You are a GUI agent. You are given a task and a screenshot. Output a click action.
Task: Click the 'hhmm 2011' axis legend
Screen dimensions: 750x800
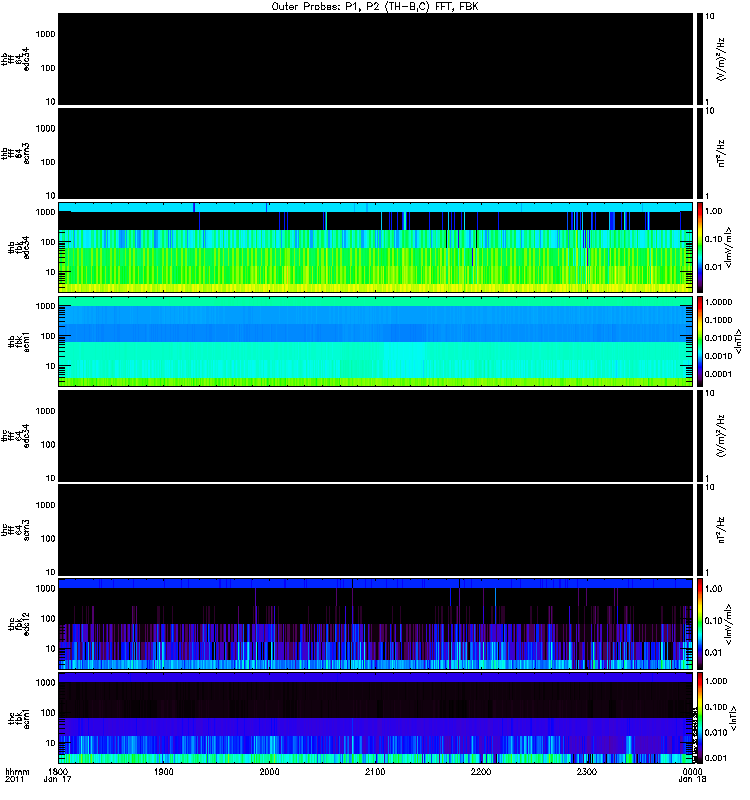tap(17, 776)
